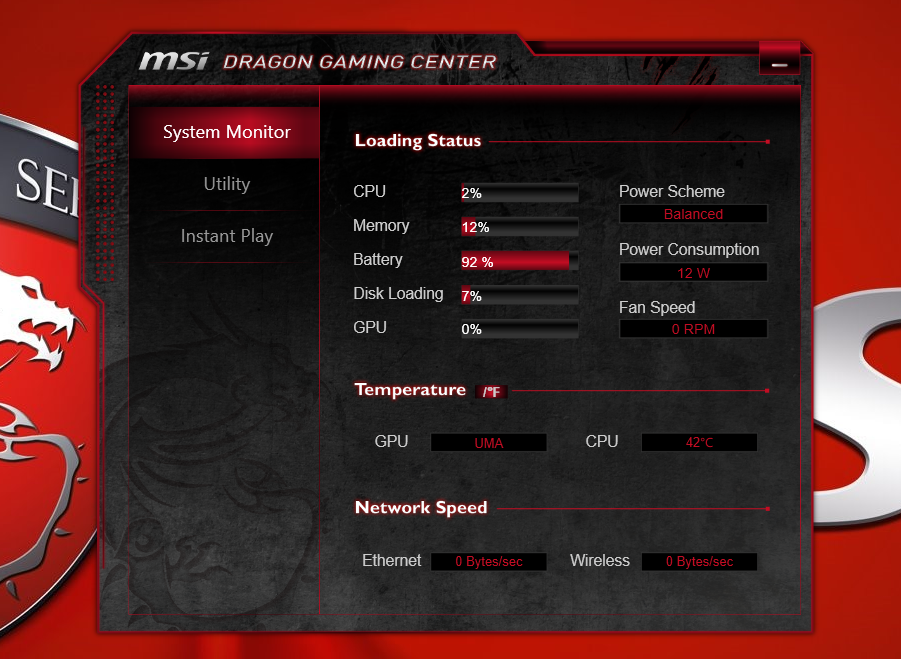Click the Battery level bar at 92%

pyautogui.click(x=519, y=261)
